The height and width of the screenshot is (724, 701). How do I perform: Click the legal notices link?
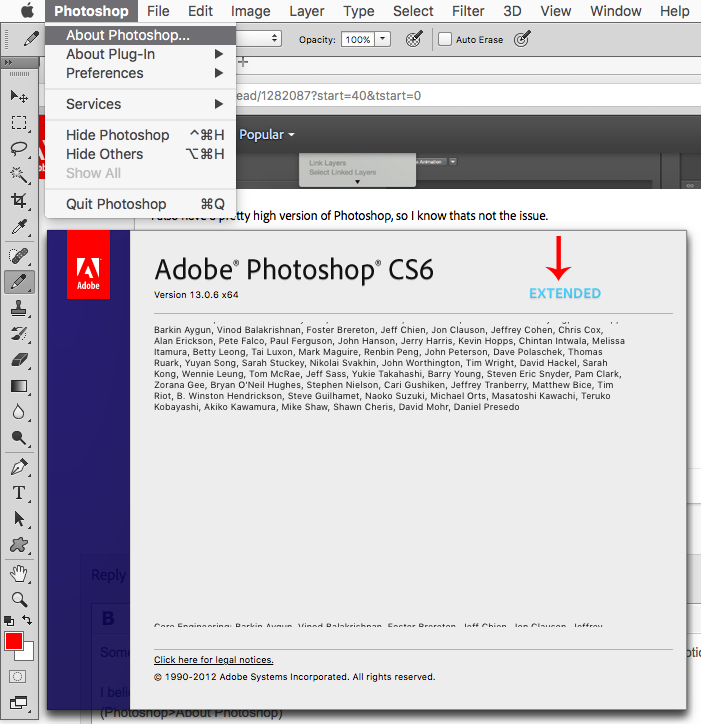click(x=213, y=660)
